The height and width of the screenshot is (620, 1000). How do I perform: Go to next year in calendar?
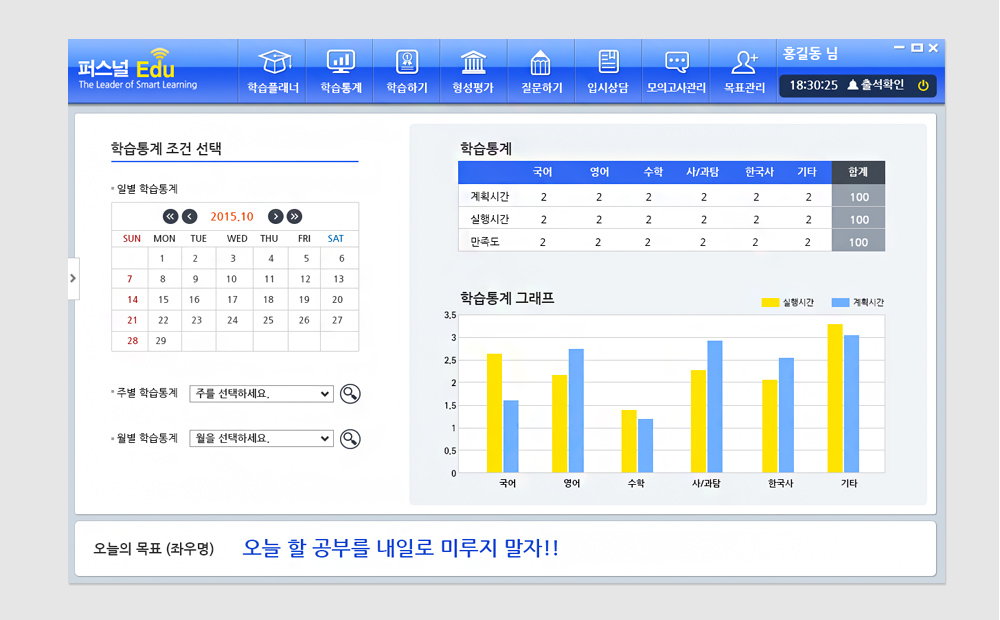[x=294, y=216]
